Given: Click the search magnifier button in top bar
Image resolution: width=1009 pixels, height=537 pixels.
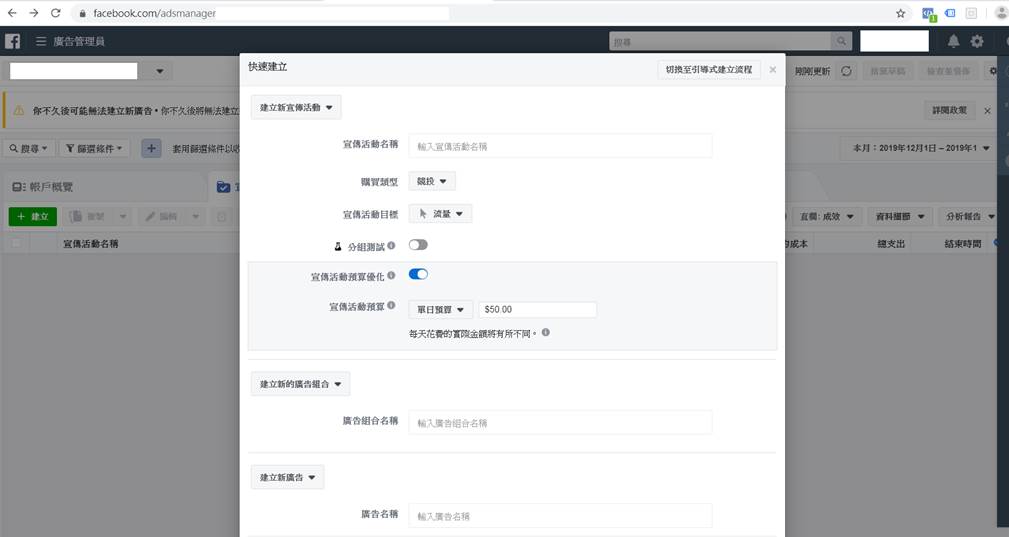Looking at the screenshot, I should pyautogui.click(x=841, y=41).
